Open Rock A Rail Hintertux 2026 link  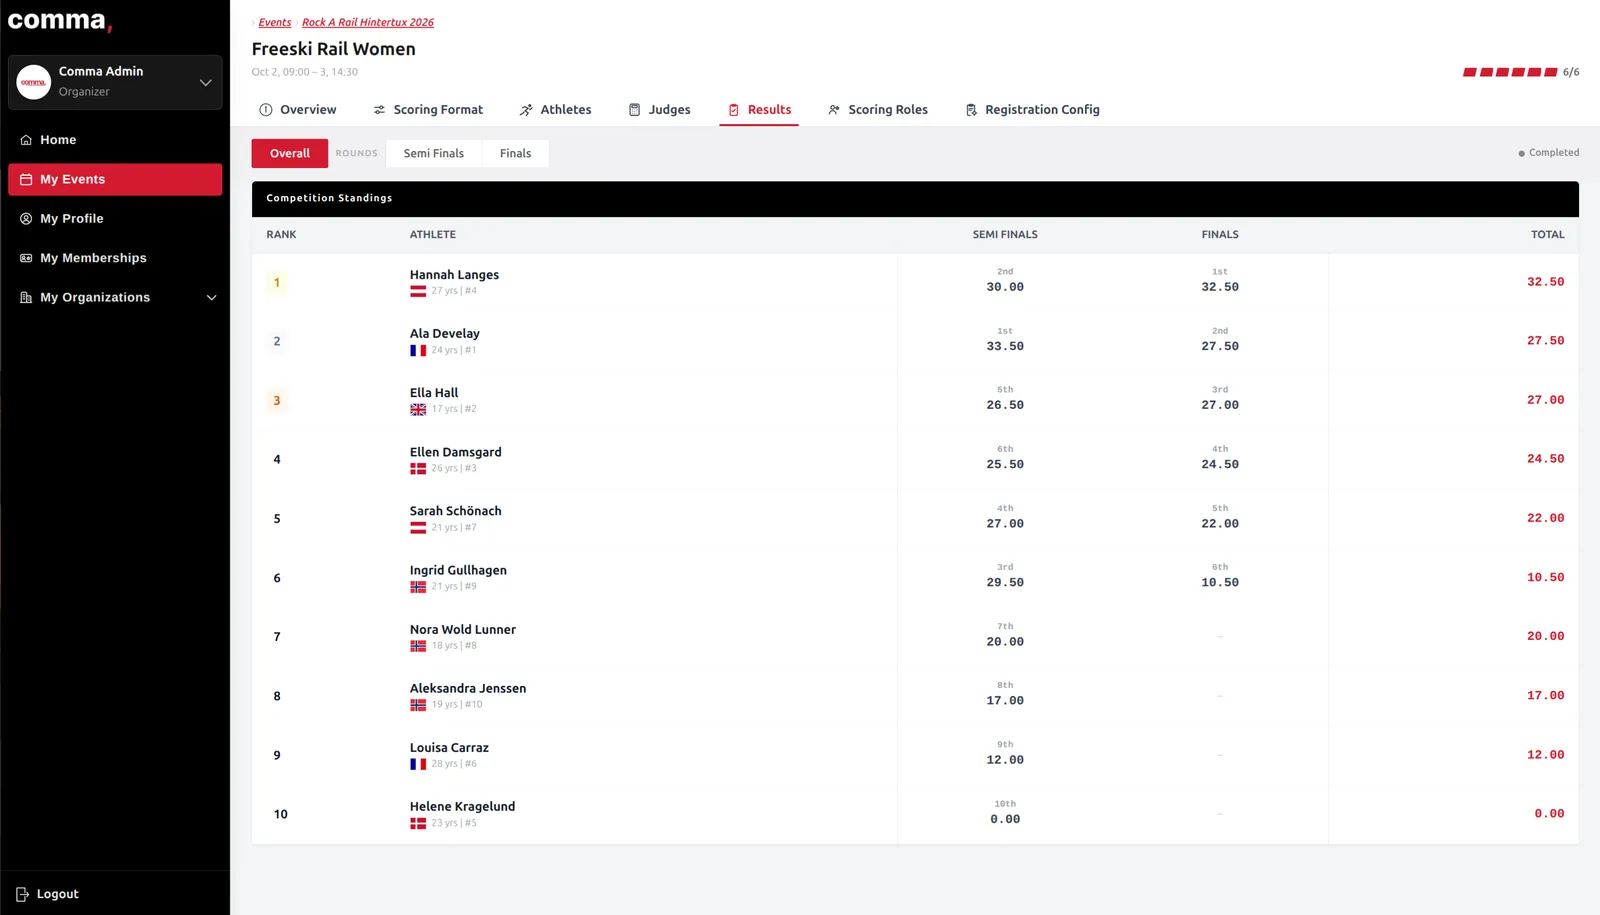click(x=368, y=22)
